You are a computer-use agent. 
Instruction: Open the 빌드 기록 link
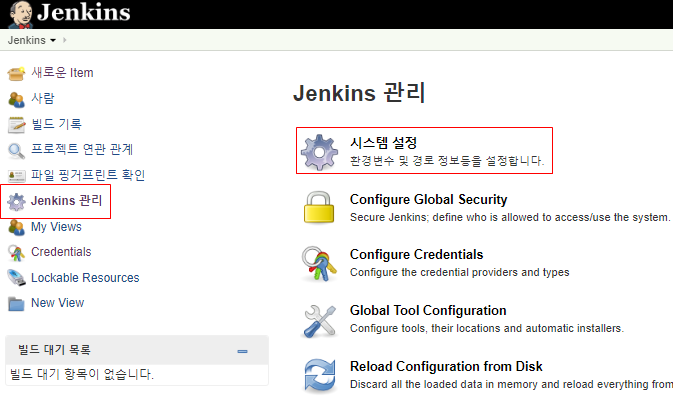point(56,124)
